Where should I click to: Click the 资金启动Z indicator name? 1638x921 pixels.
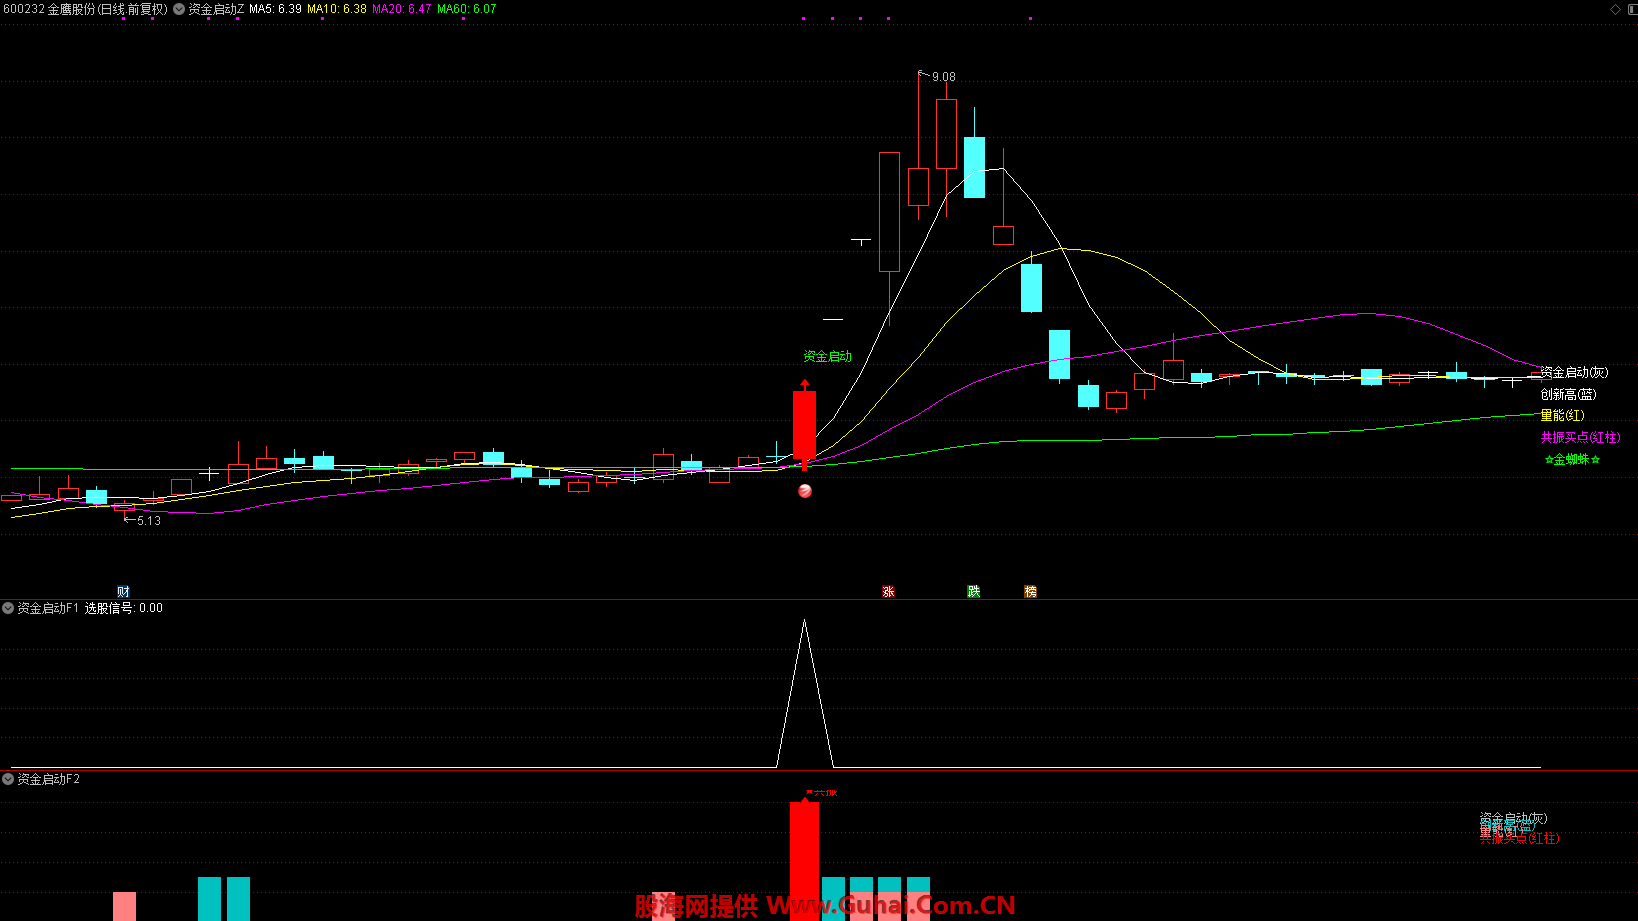coord(216,9)
